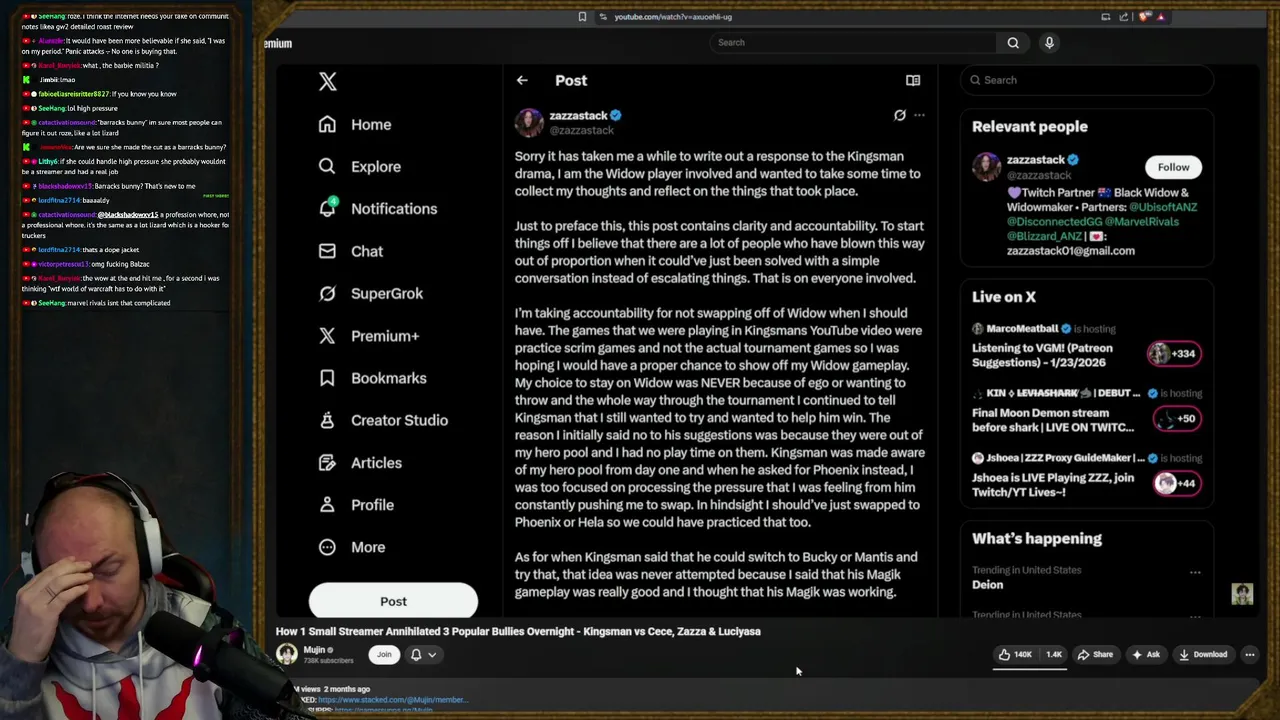Screen dimensions: 1280x720
Task: Open zazzastack's avatar on the post
Action: click(x=529, y=122)
